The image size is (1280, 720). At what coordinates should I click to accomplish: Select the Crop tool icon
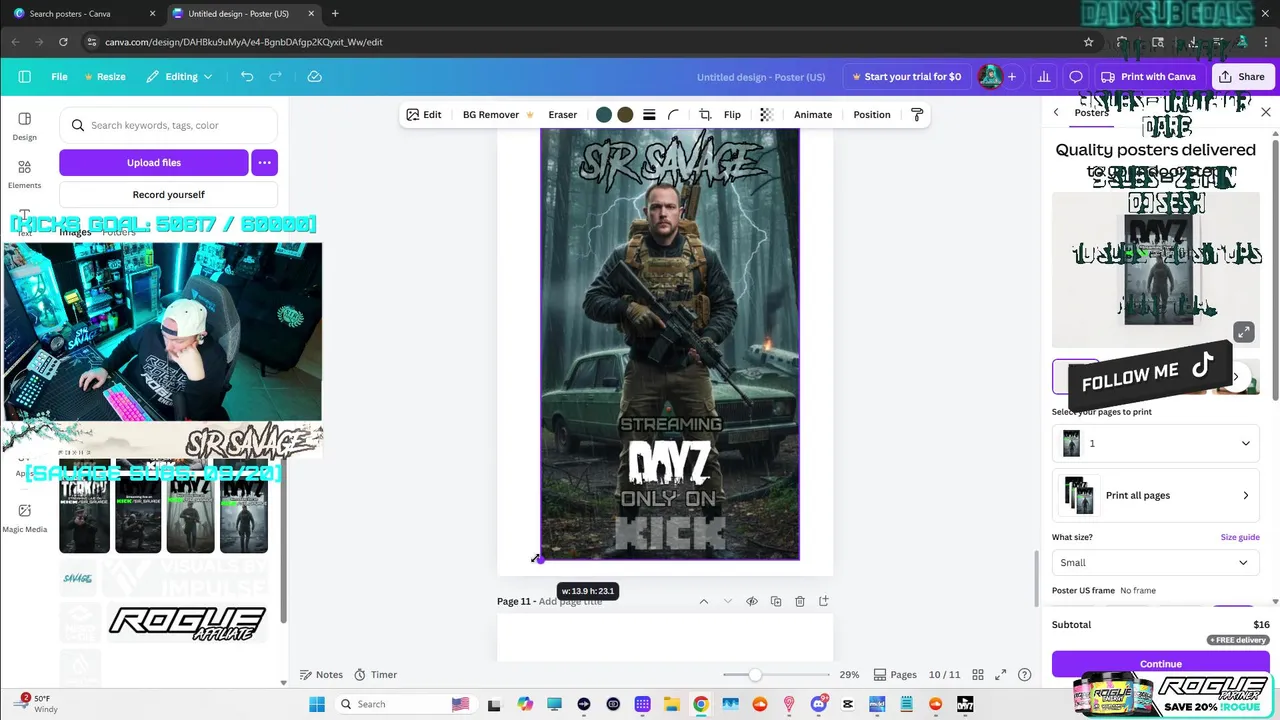tap(705, 115)
